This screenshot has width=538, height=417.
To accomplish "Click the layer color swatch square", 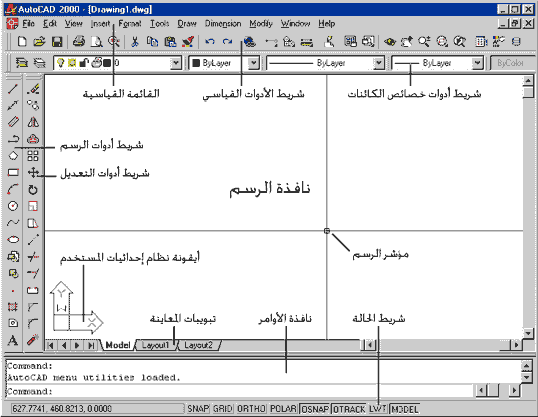I will pyautogui.click(x=107, y=63).
